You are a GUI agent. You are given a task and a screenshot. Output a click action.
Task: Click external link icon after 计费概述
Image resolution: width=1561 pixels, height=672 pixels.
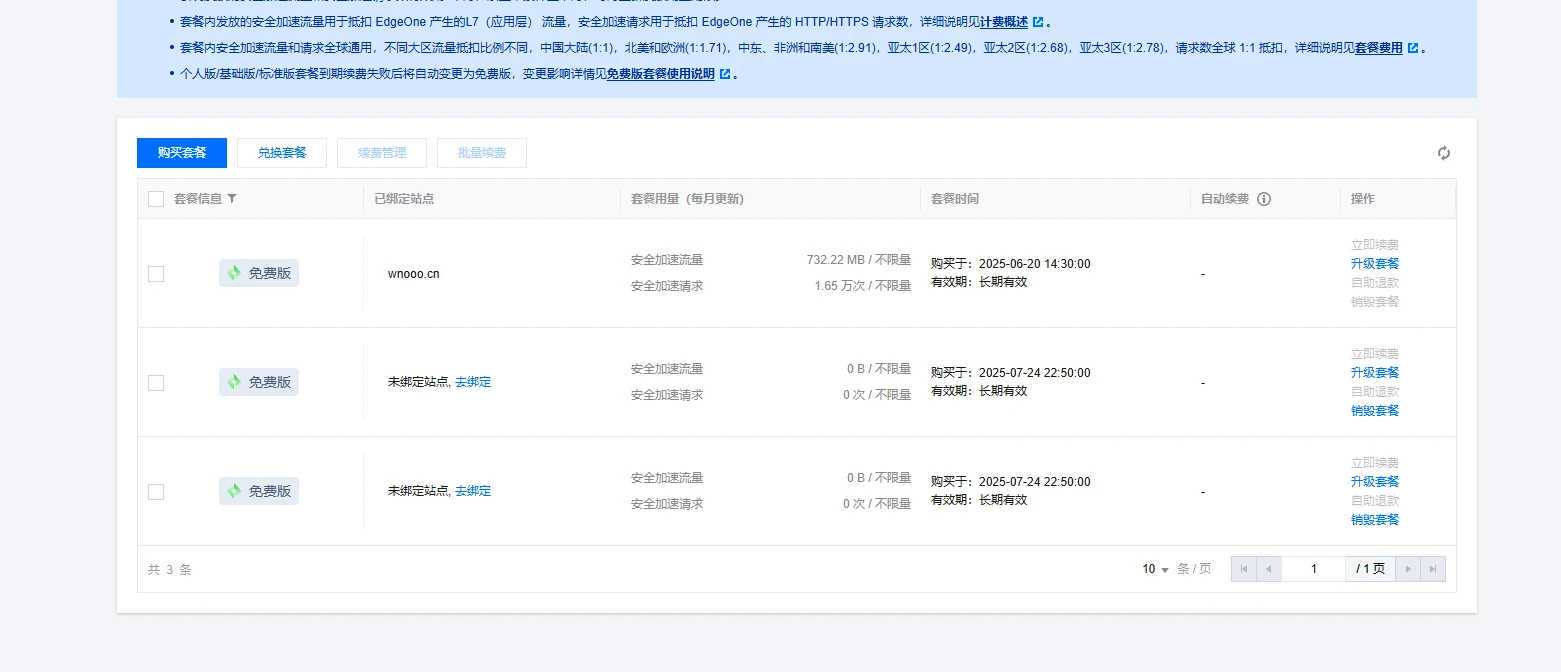click(1037, 22)
